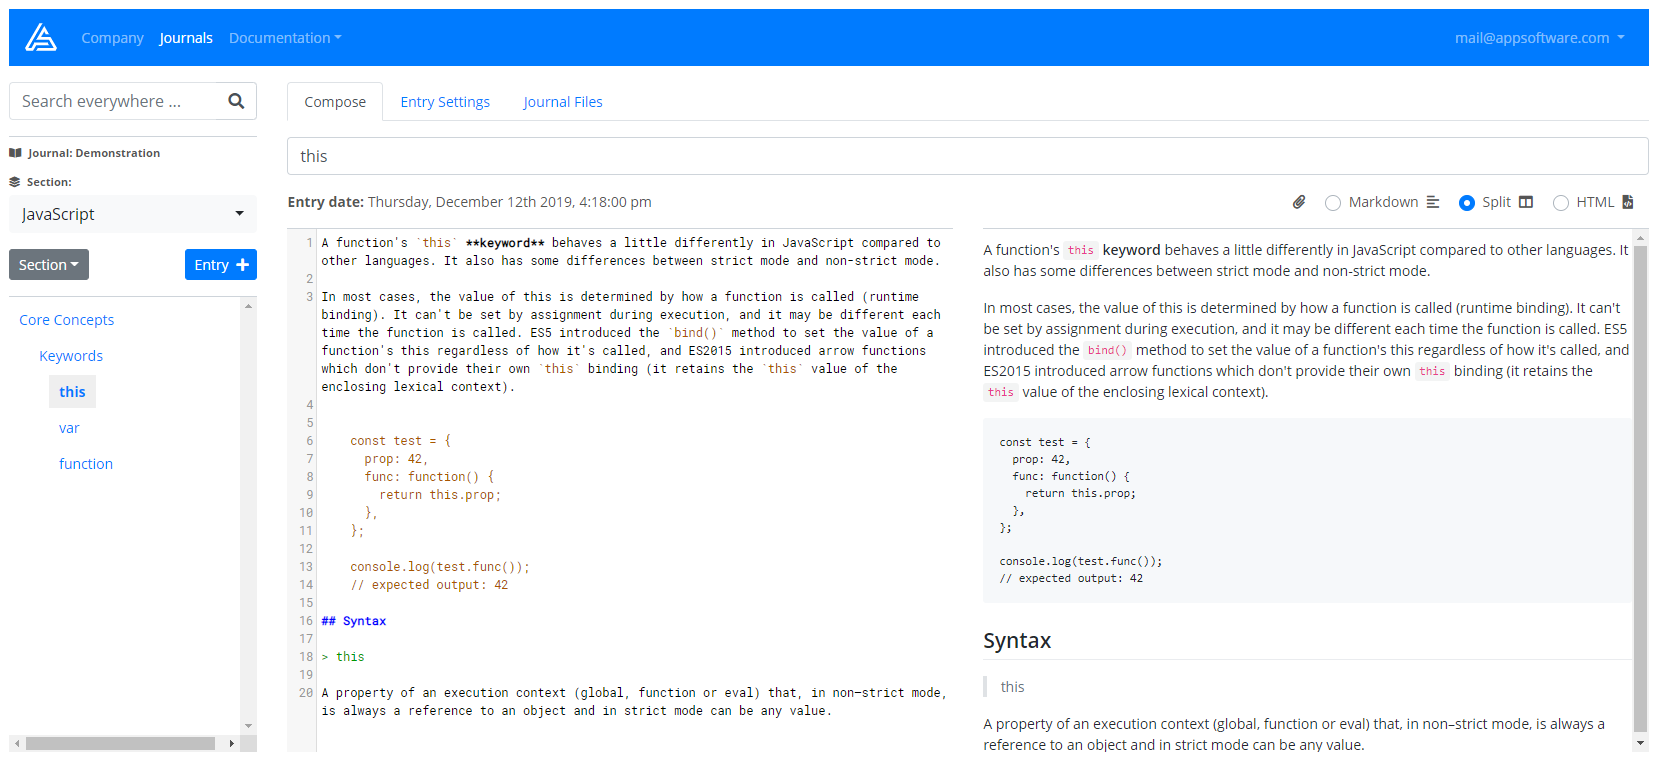Click 'console.log(test.func());' in editor
The height and width of the screenshot is (766, 1658).
[x=440, y=567]
